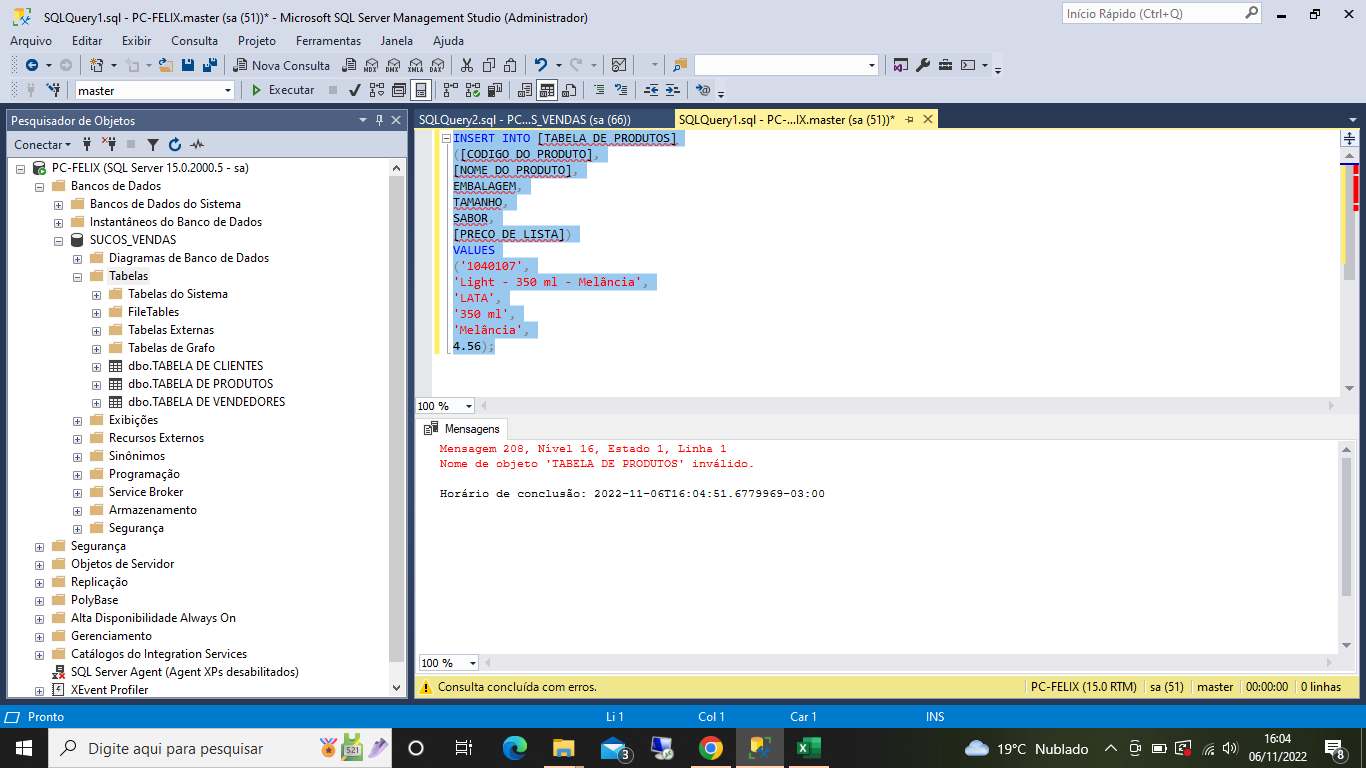Expand the dbo.TABELA DE CLIENTES node
This screenshot has height=768, width=1366.
click(x=96, y=366)
